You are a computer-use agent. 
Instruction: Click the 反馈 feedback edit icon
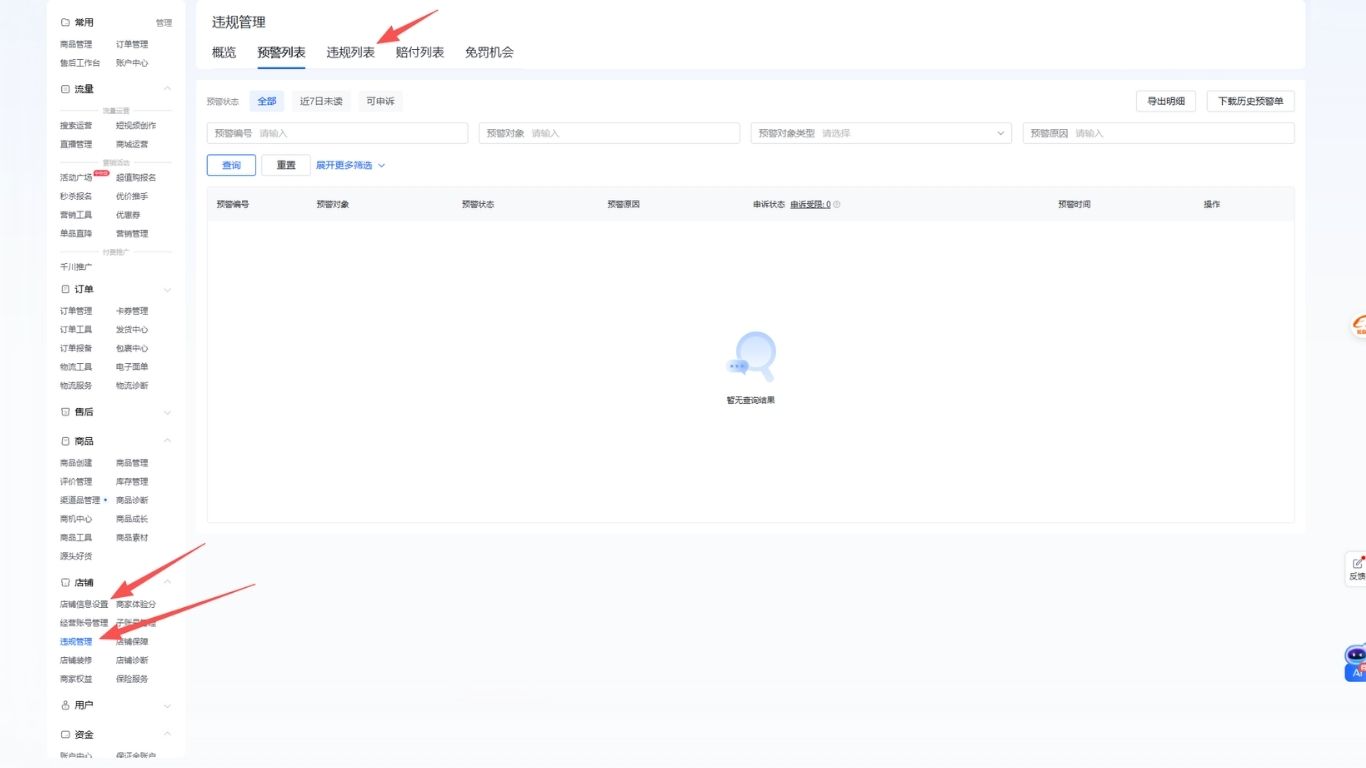pos(1357,563)
